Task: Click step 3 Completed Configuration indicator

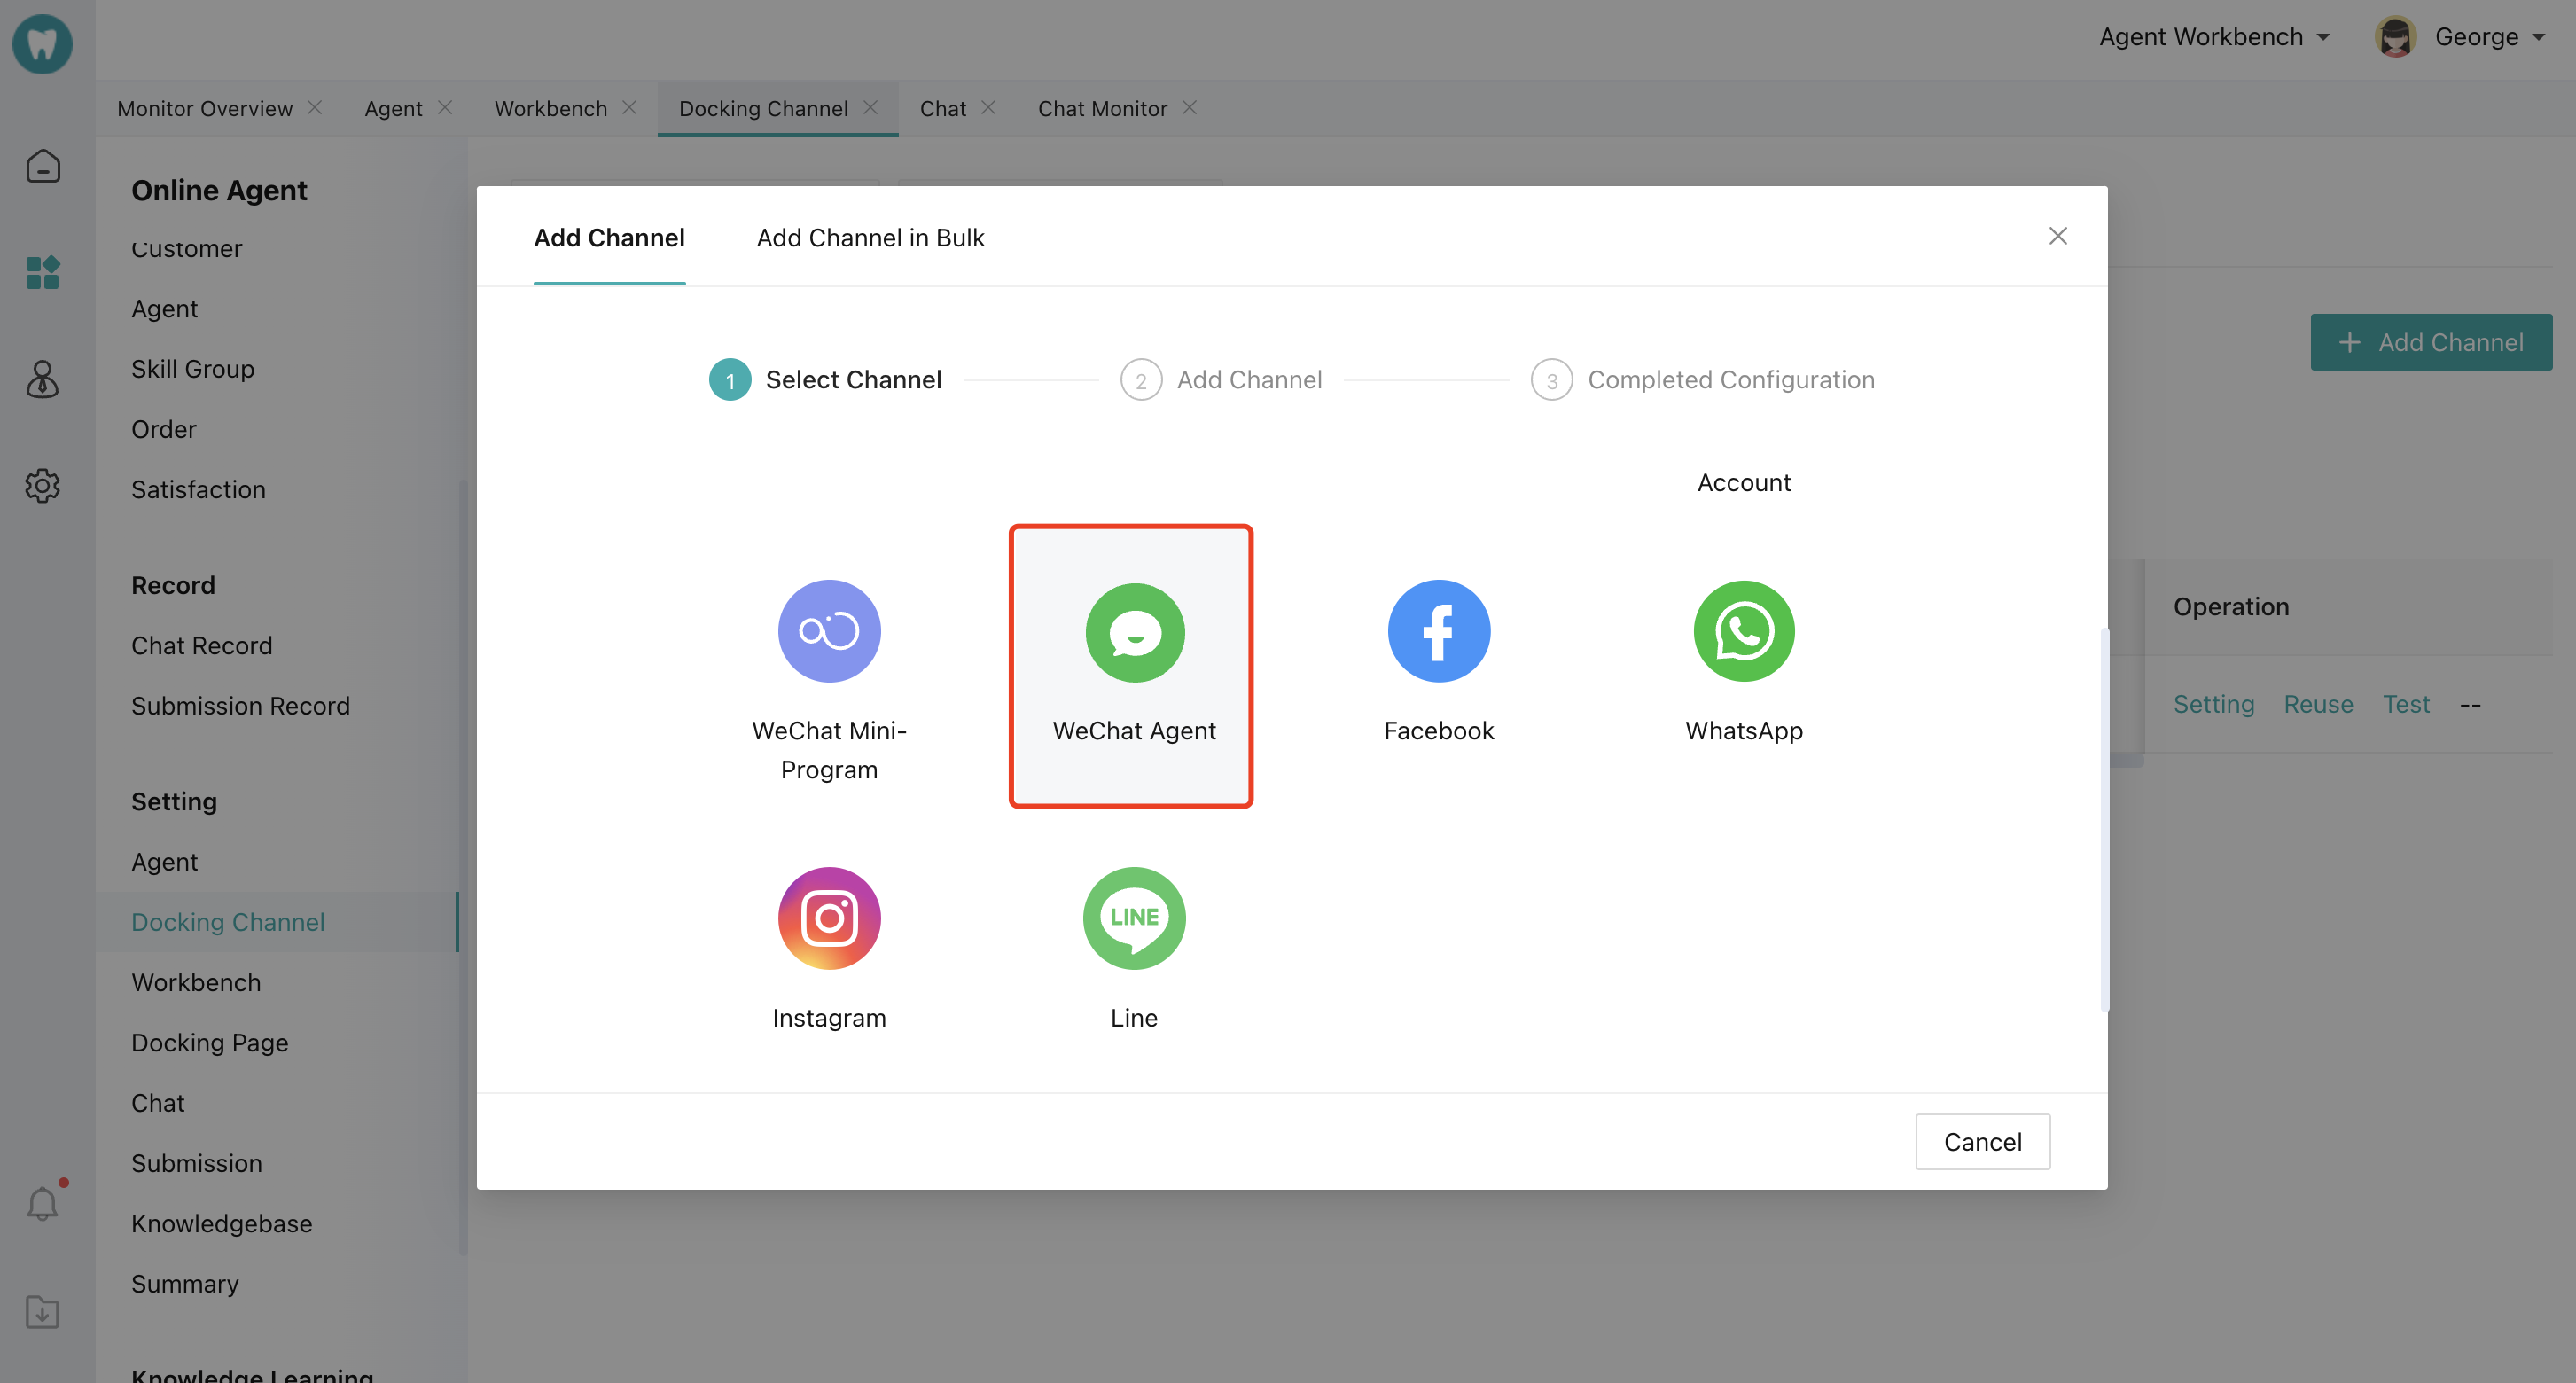Action: pyautogui.click(x=1702, y=380)
